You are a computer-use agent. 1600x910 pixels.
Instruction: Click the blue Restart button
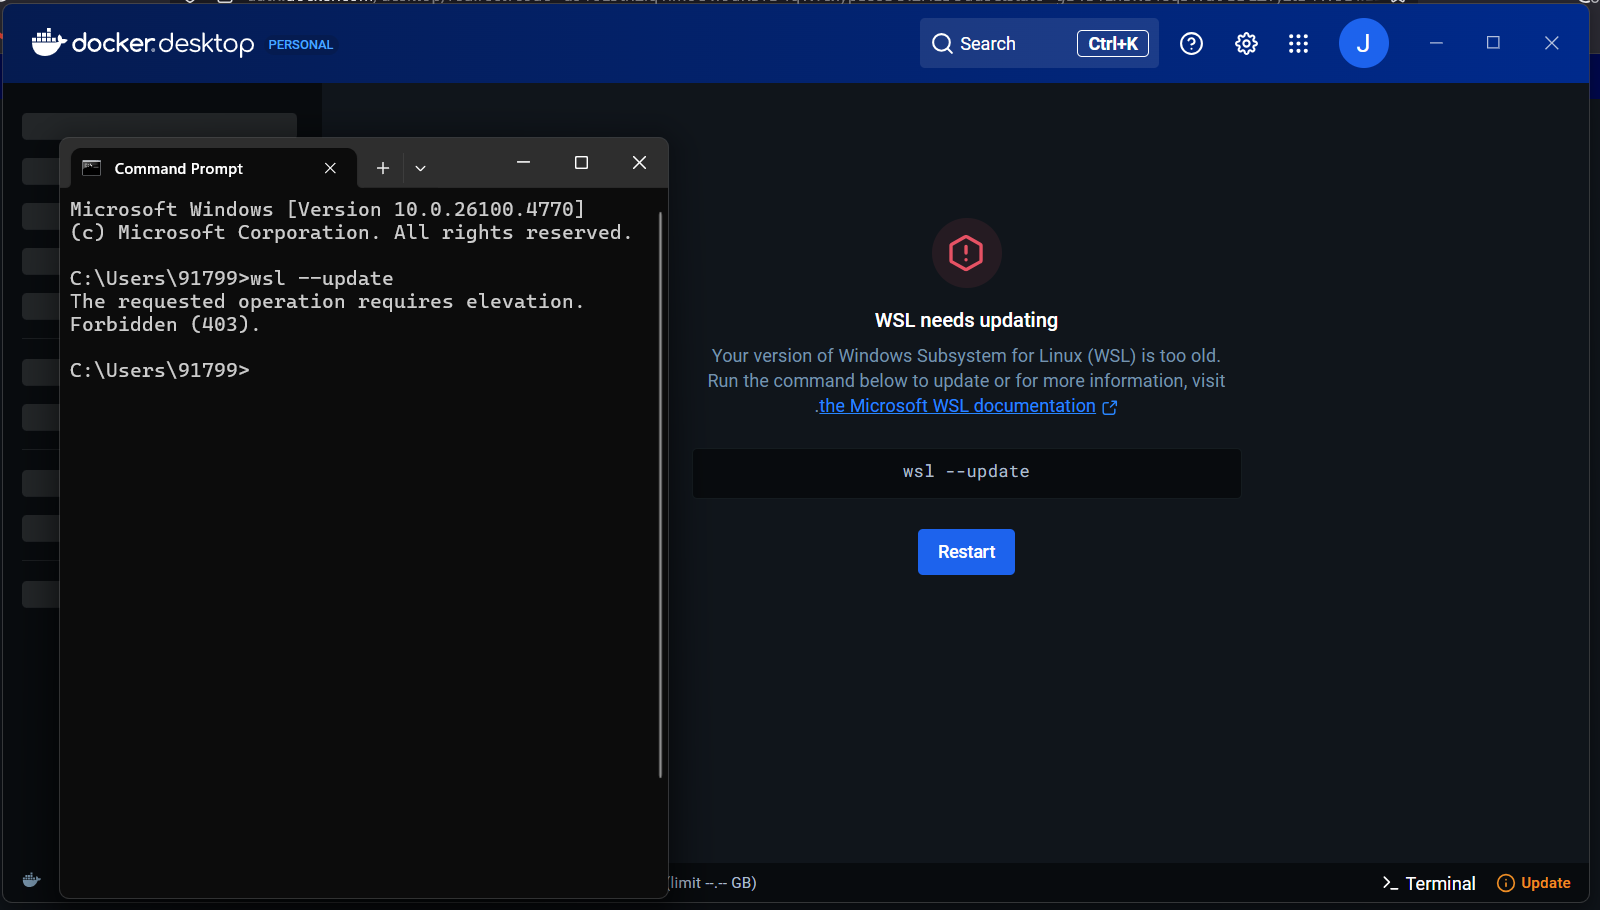point(966,552)
